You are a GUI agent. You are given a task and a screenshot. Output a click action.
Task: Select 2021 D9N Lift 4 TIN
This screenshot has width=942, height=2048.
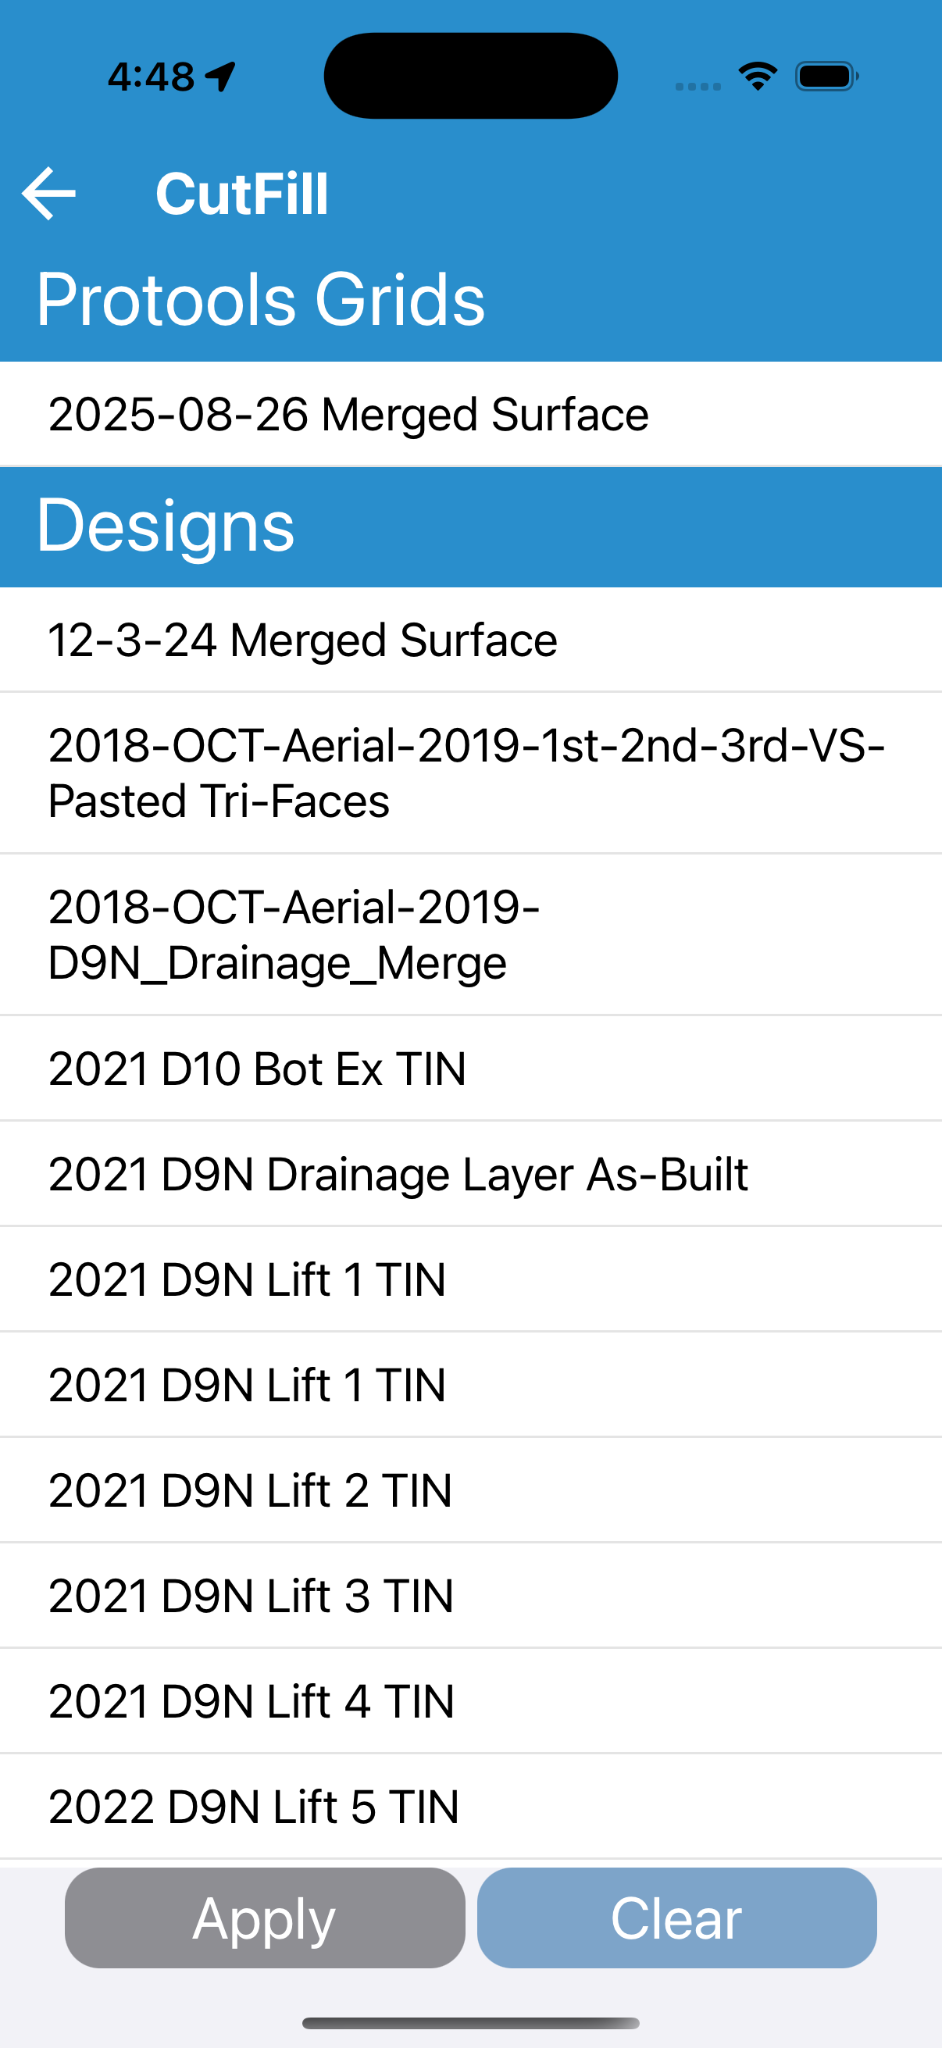click(470, 1701)
